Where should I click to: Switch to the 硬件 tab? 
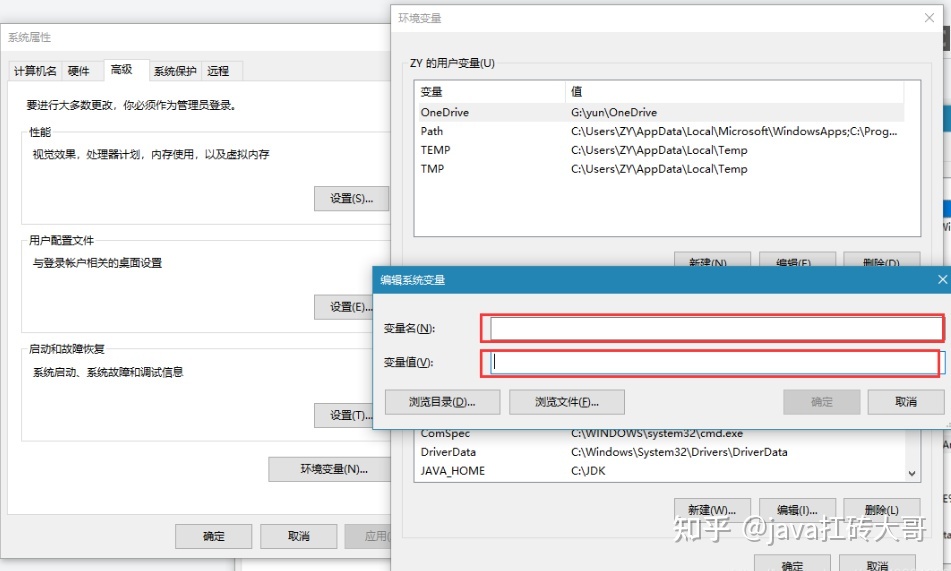pyautogui.click(x=79, y=71)
